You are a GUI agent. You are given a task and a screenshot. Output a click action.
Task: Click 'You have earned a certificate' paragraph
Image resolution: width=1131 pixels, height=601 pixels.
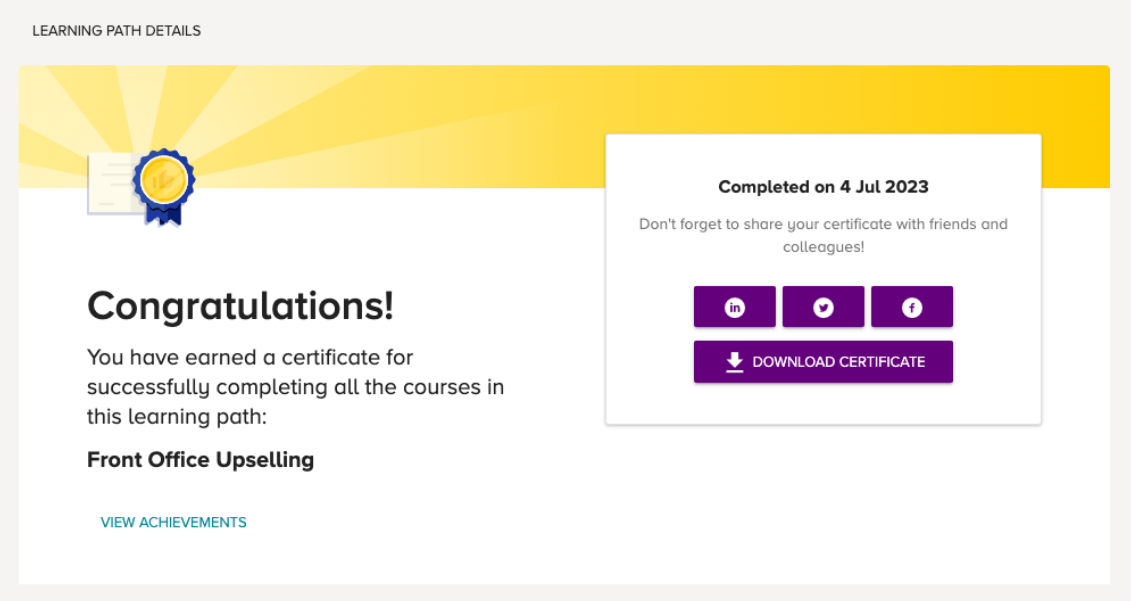pos(295,387)
